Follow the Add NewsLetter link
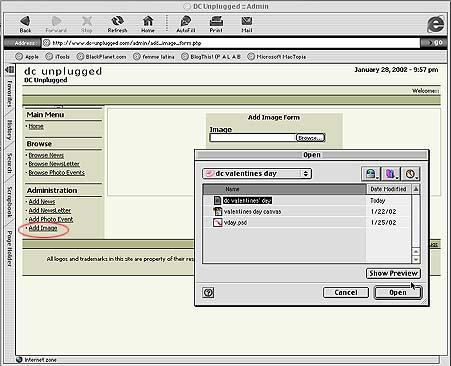This screenshot has width=451, height=366. pos(50,210)
